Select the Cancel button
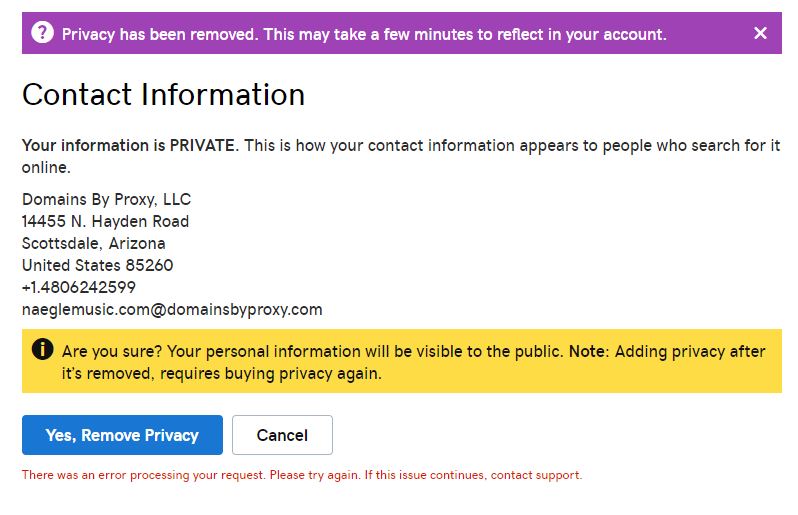798x515 pixels. (x=282, y=435)
